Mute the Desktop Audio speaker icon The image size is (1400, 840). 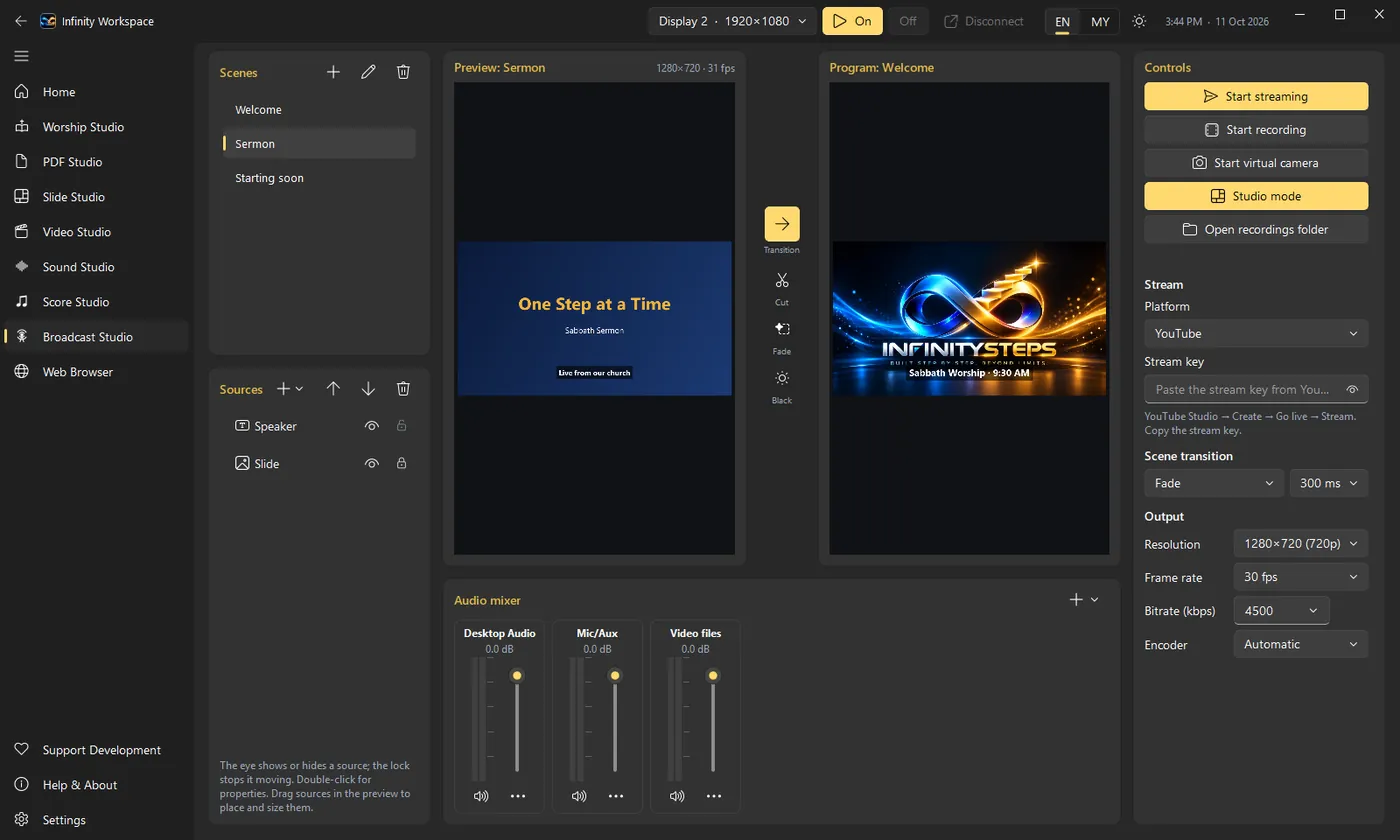point(481,796)
